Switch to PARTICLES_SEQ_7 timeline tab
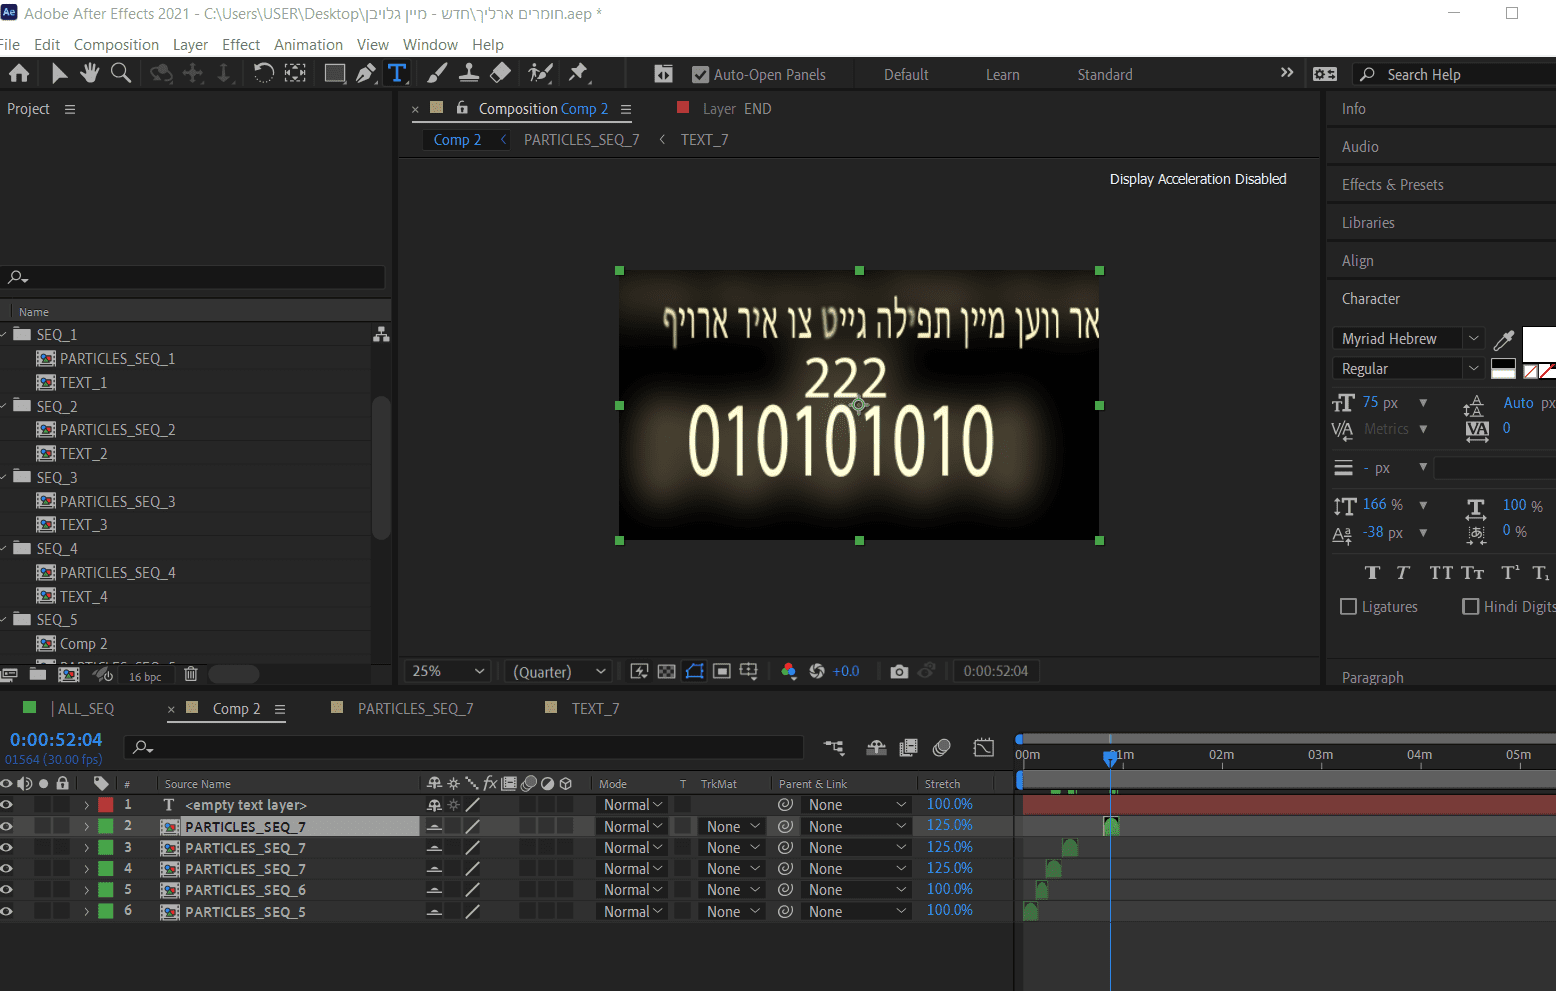Viewport: 1556px width, 991px height. pos(415,709)
